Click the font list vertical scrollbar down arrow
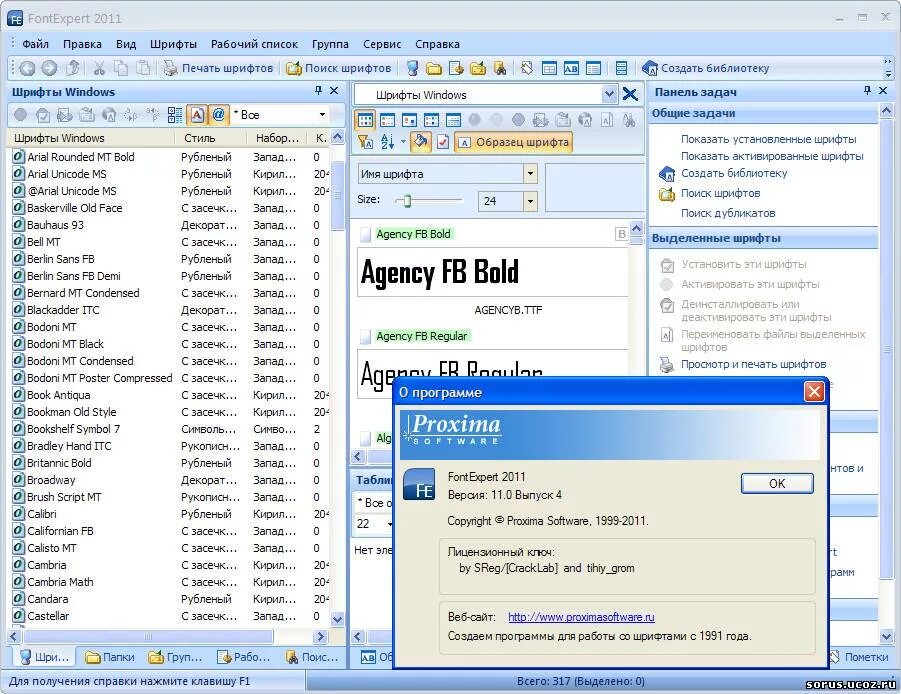This screenshot has height=694, width=901. pyautogui.click(x=337, y=619)
